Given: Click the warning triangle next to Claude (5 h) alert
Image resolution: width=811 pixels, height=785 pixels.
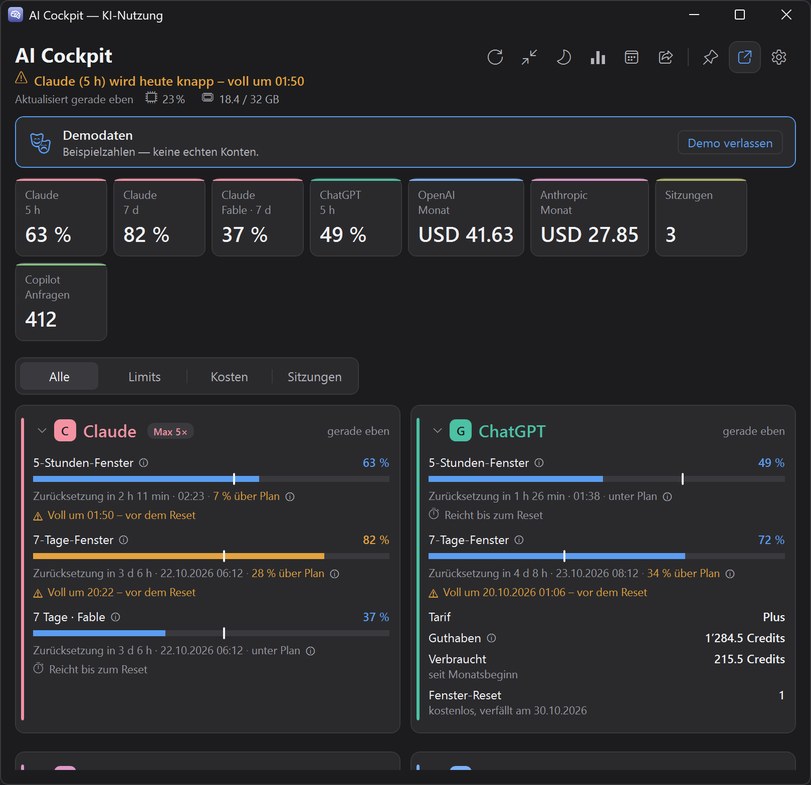Looking at the screenshot, I should pos(21,78).
